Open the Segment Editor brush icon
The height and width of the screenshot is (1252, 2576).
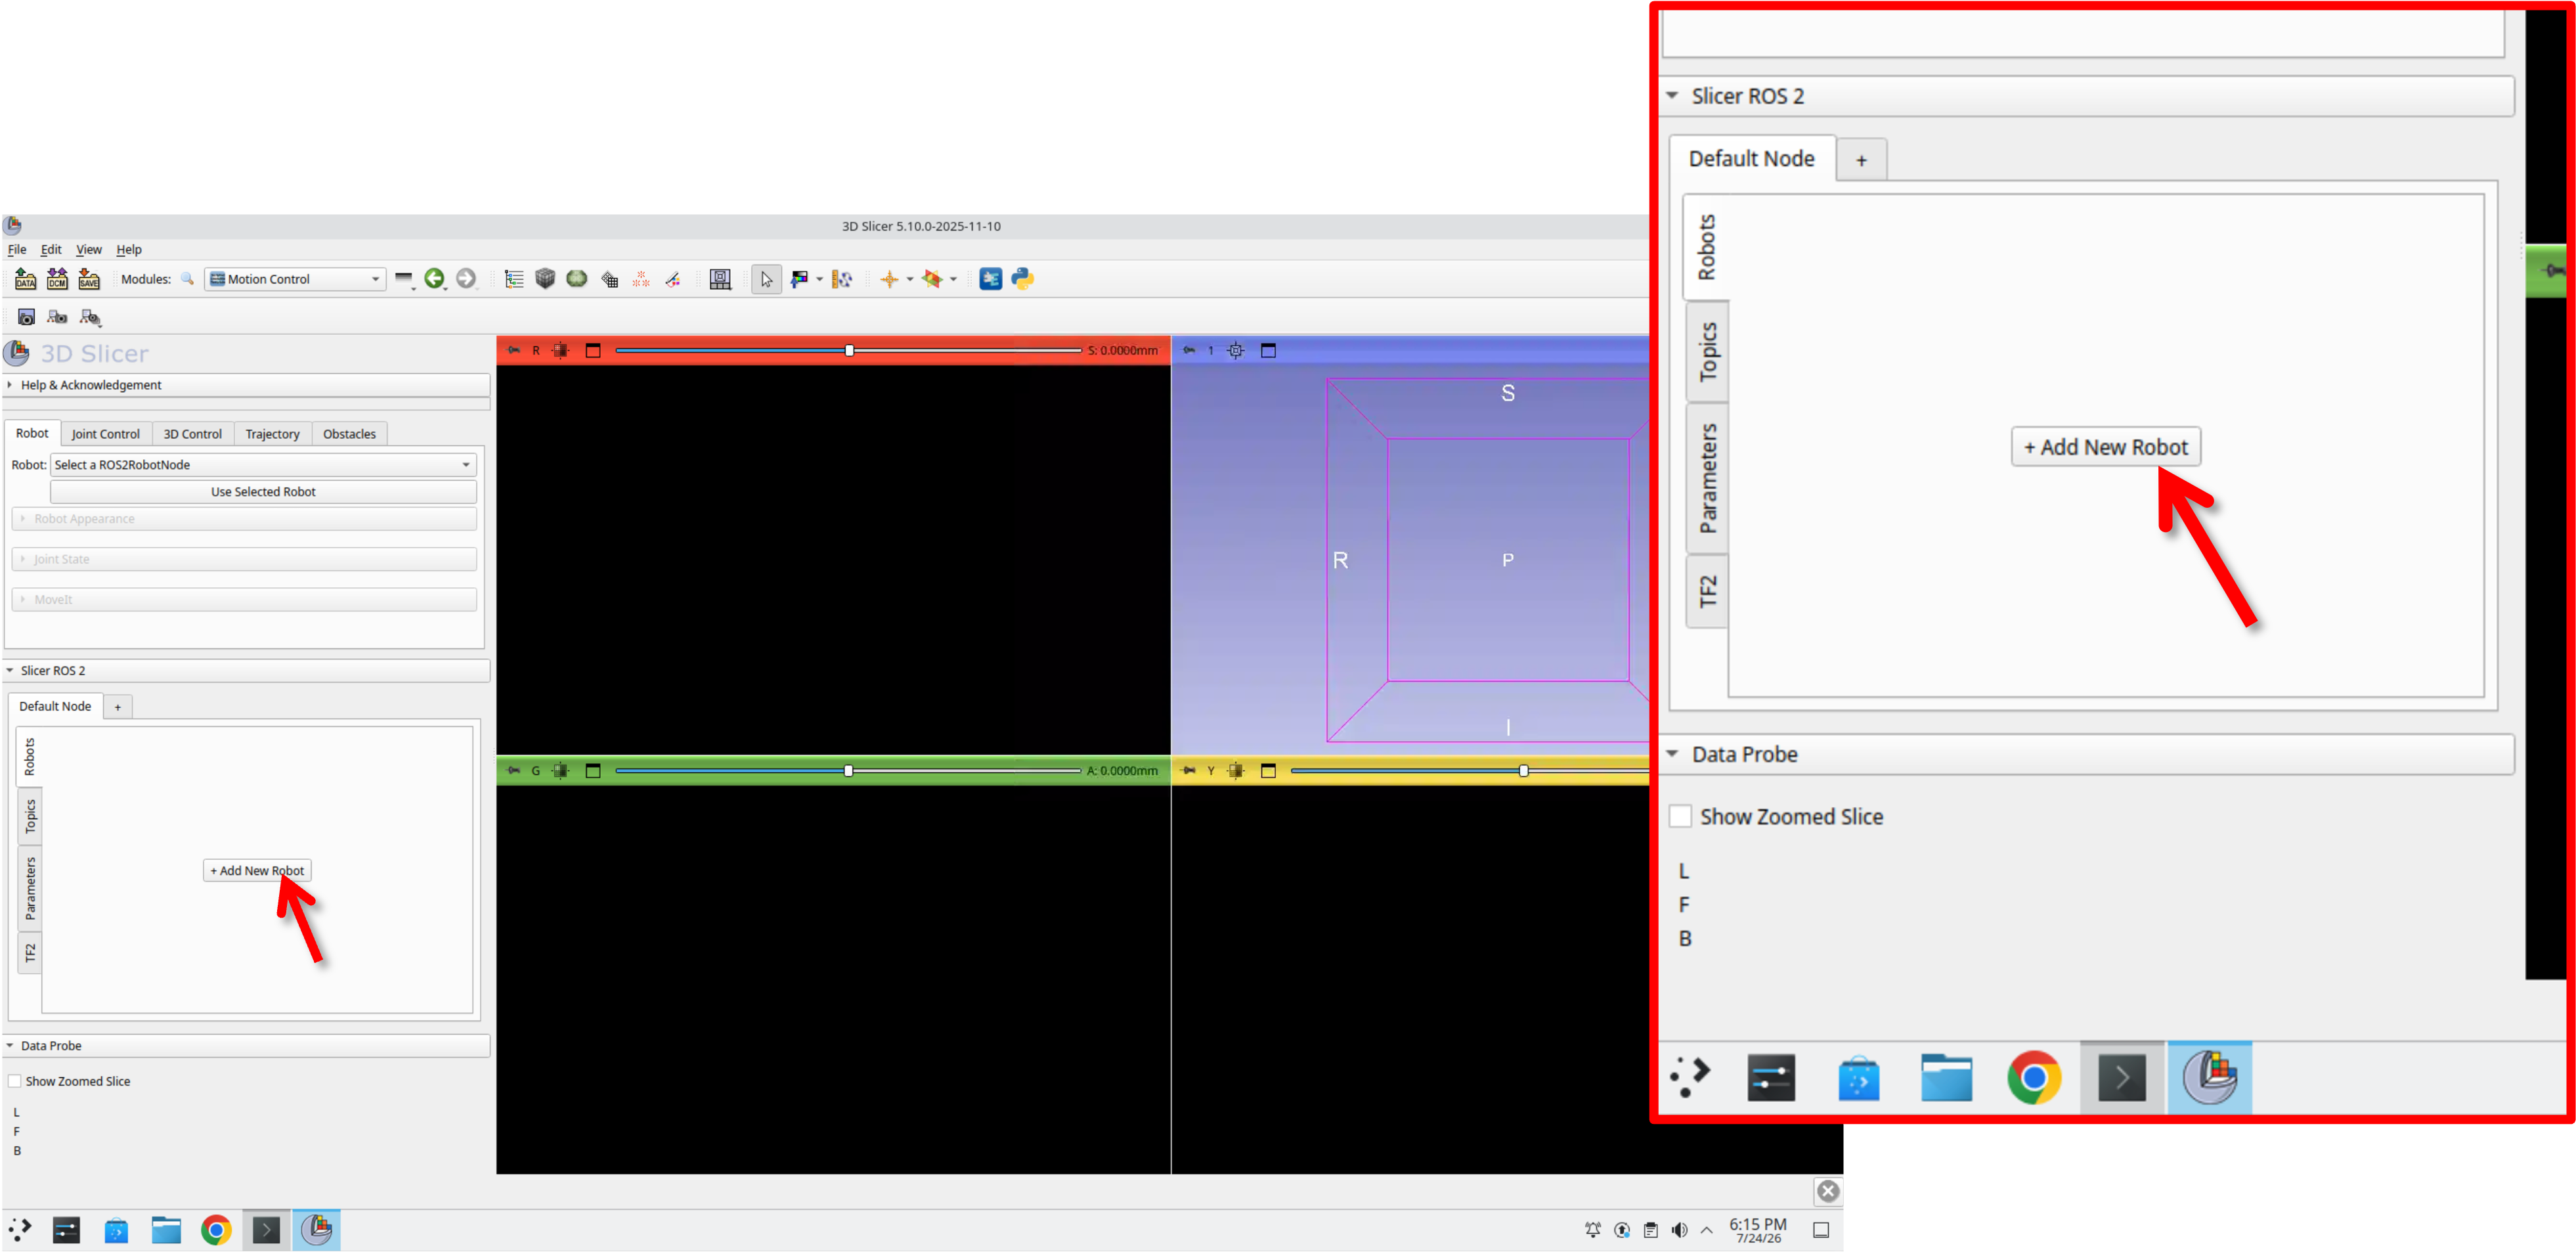[673, 279]
